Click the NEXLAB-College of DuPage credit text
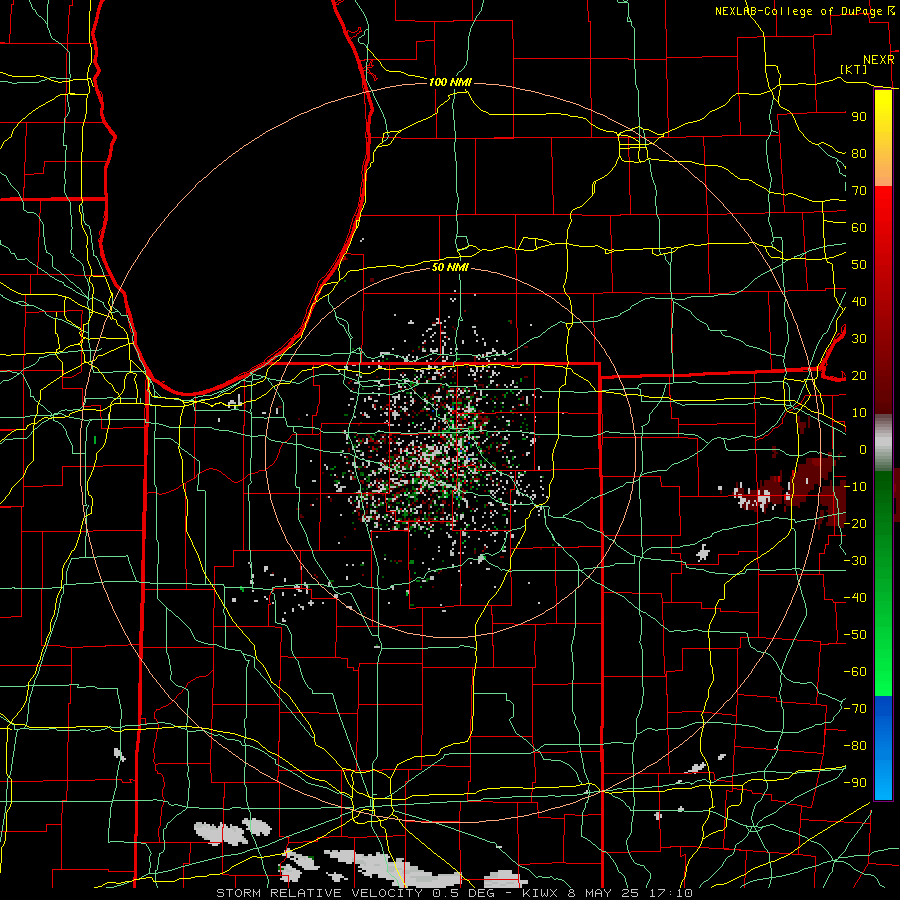900x900 pixels. point(798,11)
